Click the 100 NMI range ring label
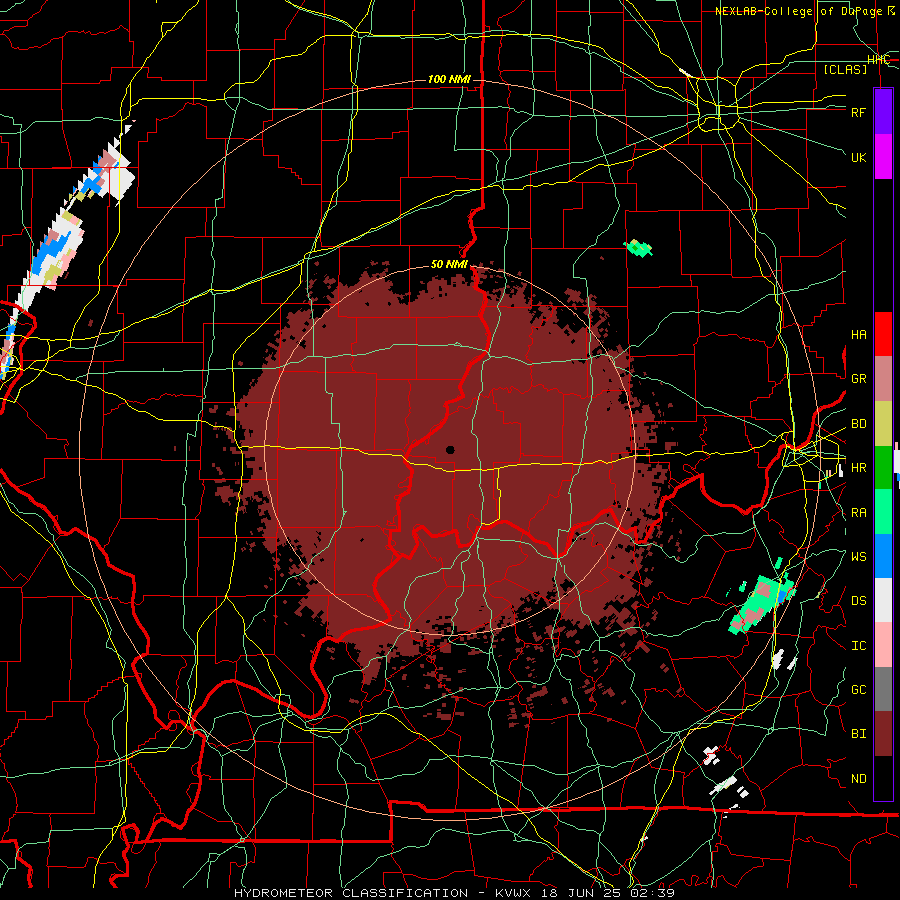Viewport: 900px width, 900px height. coord(449,79)
